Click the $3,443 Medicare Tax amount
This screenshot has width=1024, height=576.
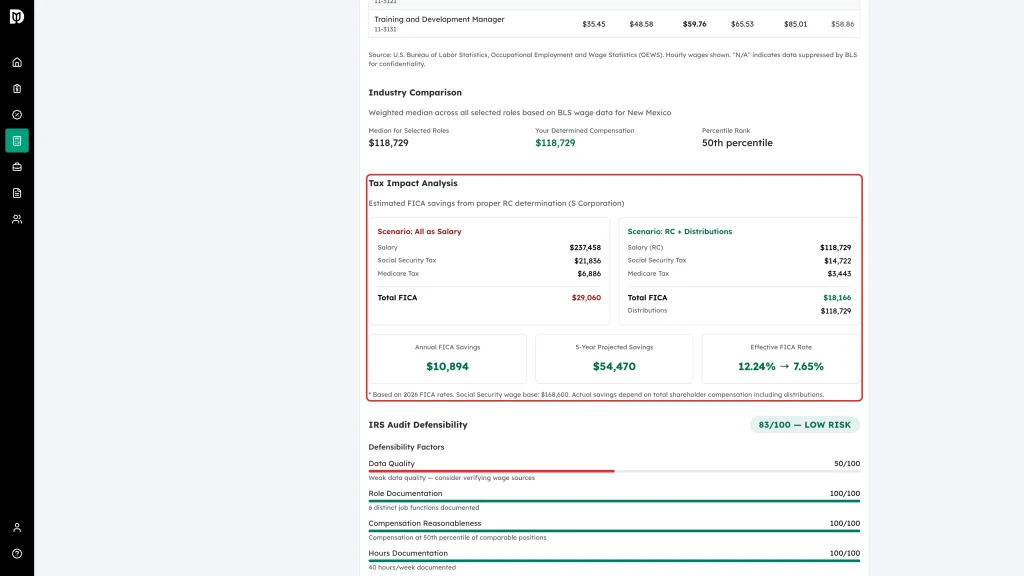click(x=839, y=274)
